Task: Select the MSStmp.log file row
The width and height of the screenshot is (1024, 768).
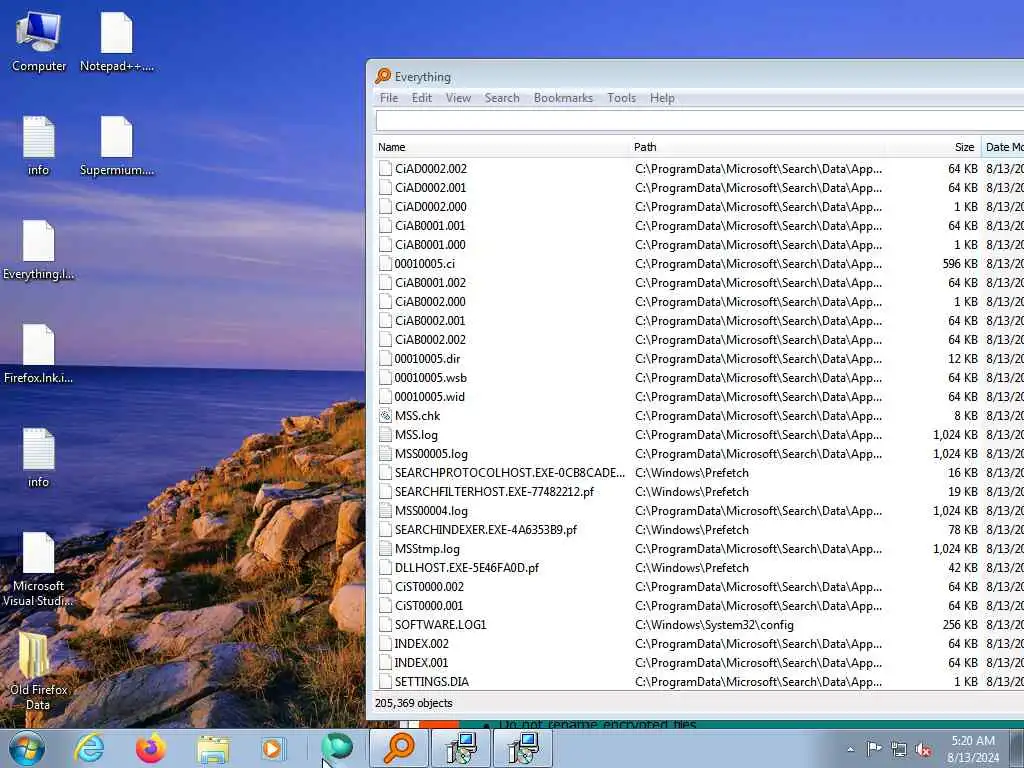Action: [699, 549]
